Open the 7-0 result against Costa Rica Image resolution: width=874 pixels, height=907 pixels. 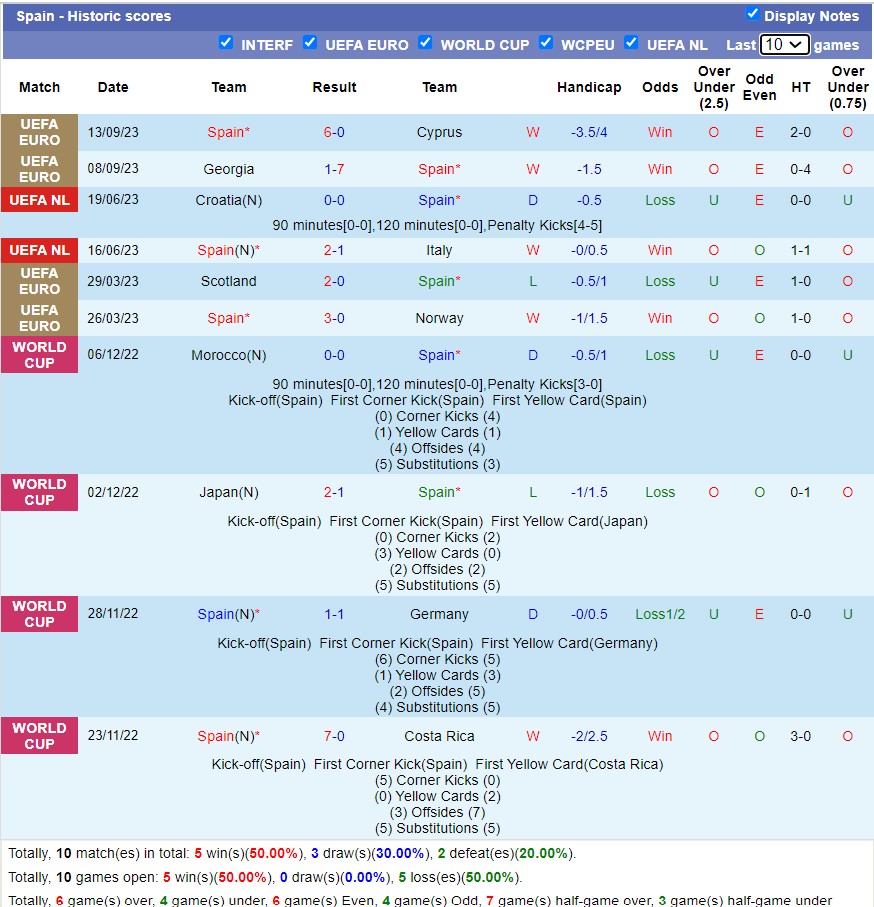click(x=334, y=736)
